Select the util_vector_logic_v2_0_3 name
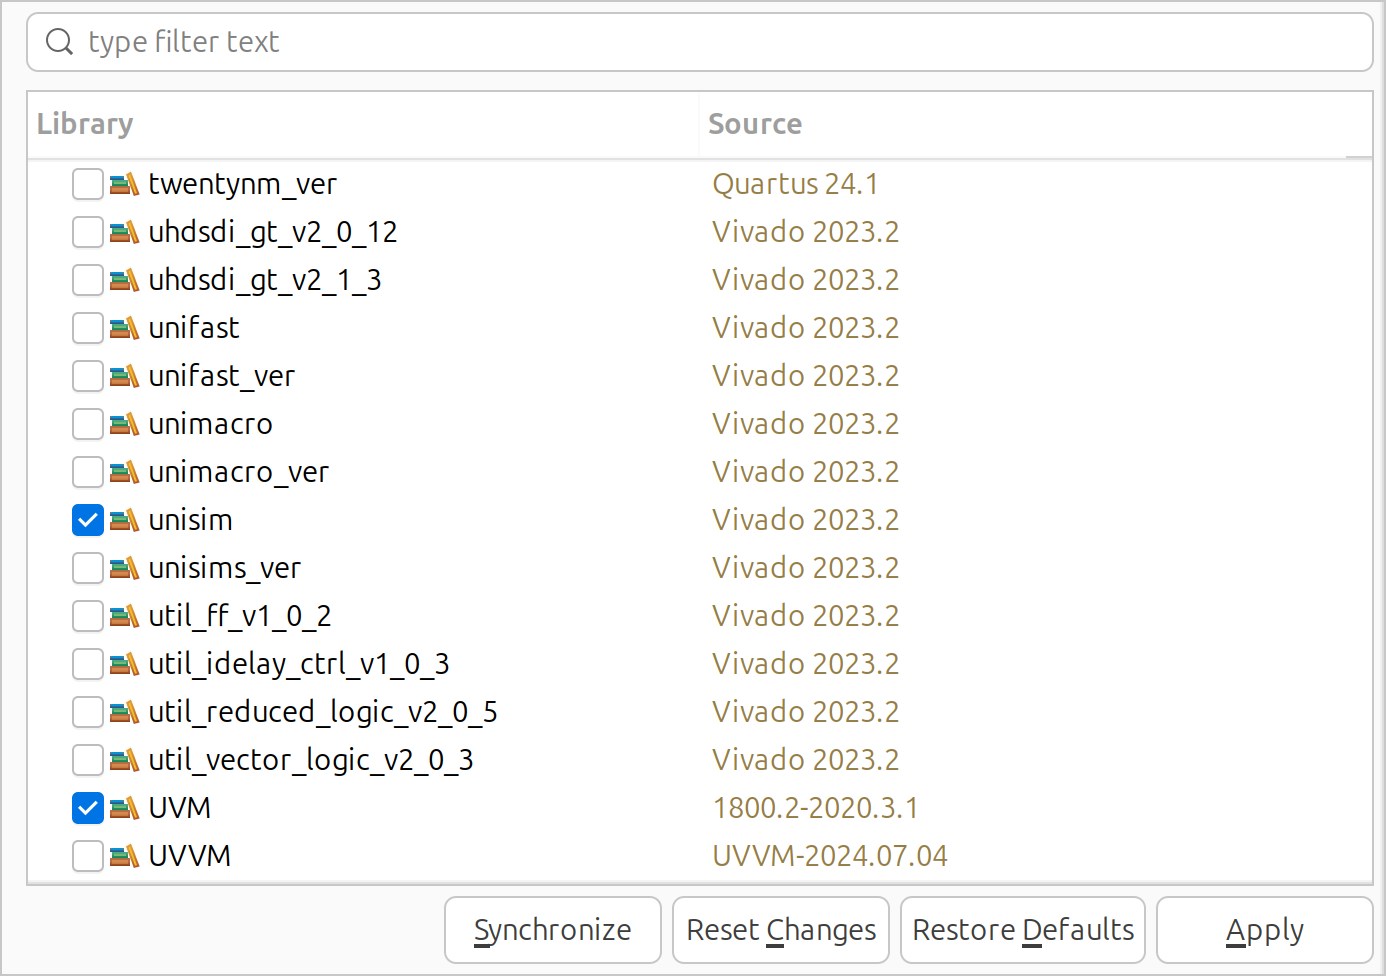This screenshot has width=1386, height=976. tap(311, 760)
